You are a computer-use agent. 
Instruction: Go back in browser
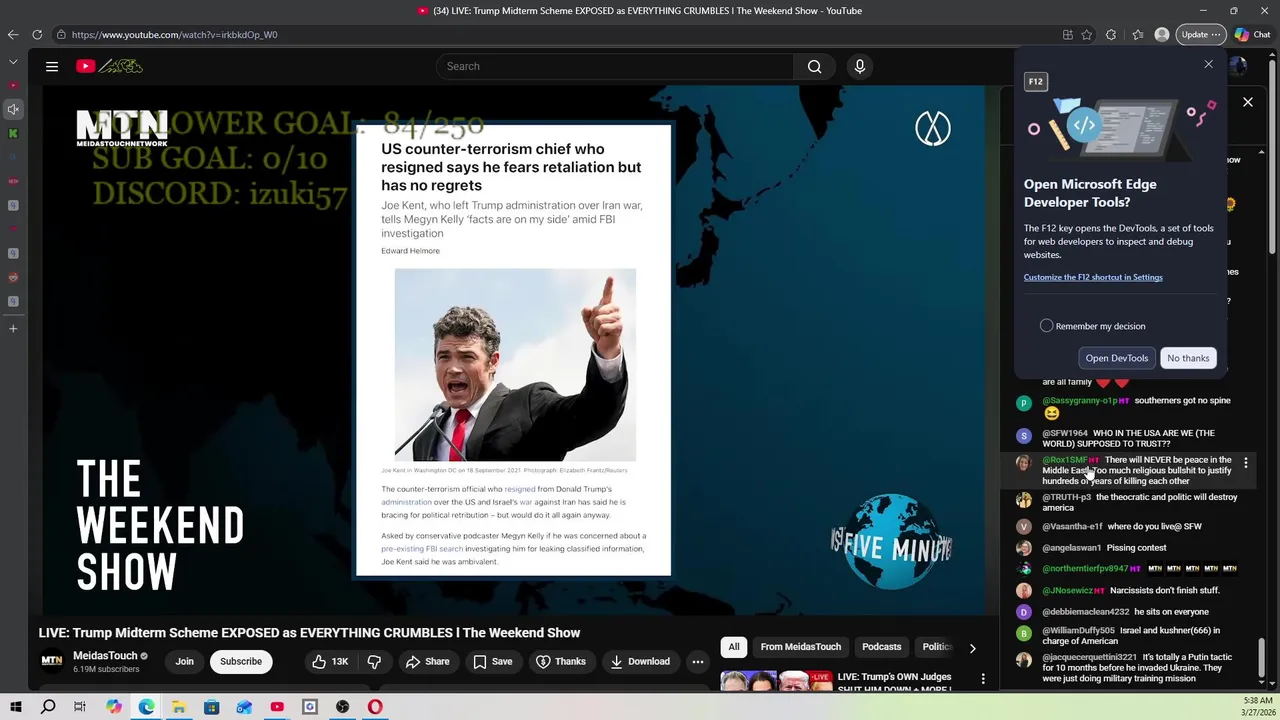pos(13,35)
